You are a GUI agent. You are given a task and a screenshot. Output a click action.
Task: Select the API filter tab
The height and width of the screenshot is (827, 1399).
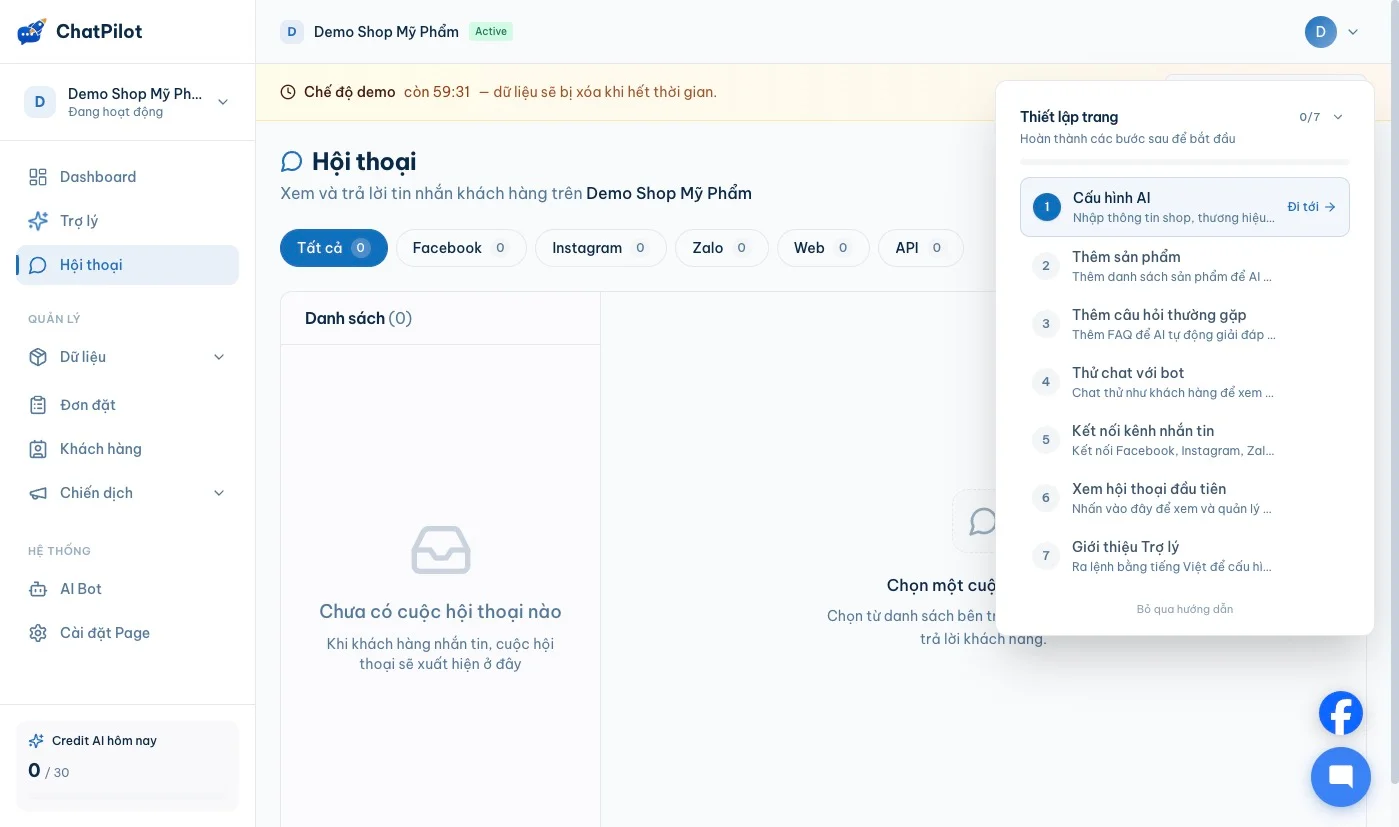[921, 248]
